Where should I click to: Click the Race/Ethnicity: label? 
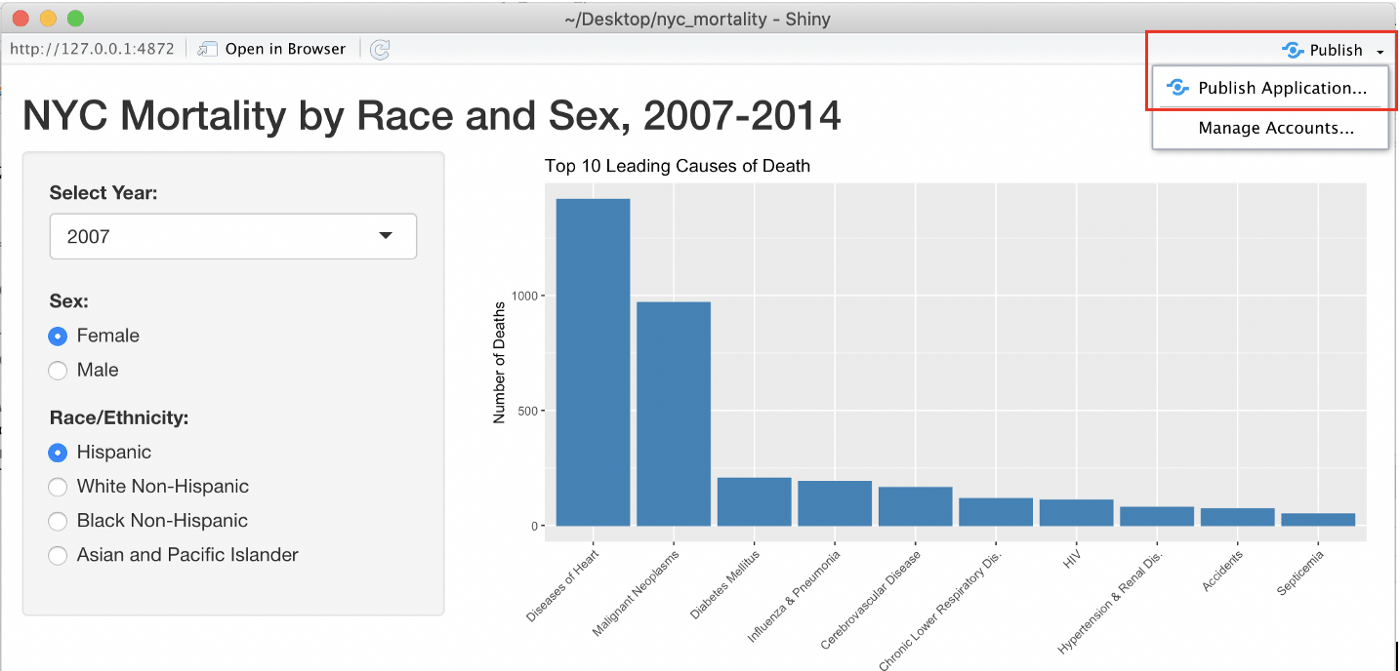click(x=119, y=418)
